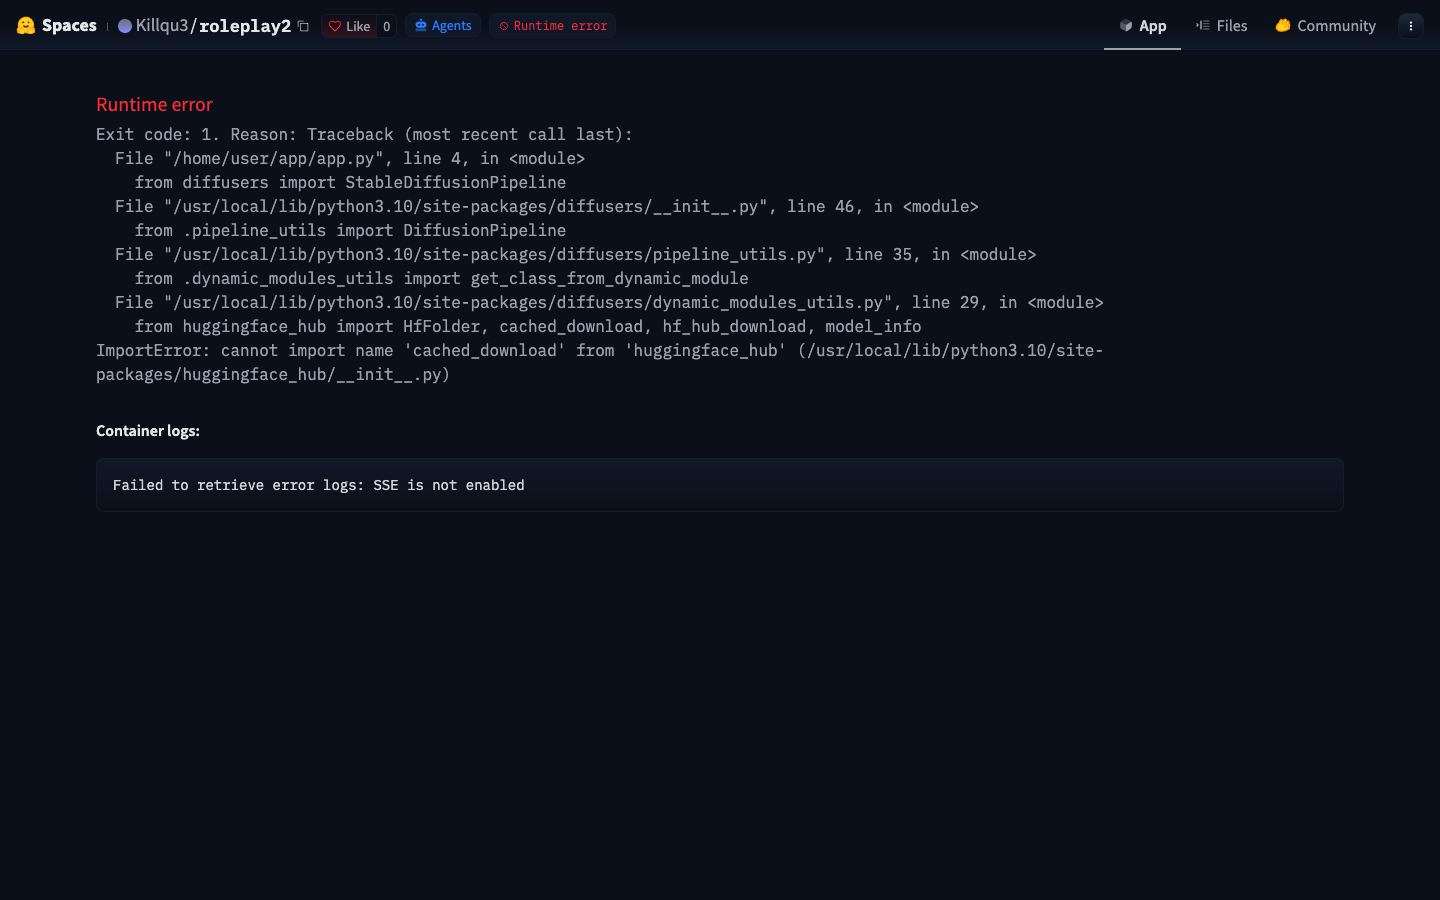Click the 'Failed to retrieve error logs' message
The image size is (1440, 900).
[x=318, y=485]
